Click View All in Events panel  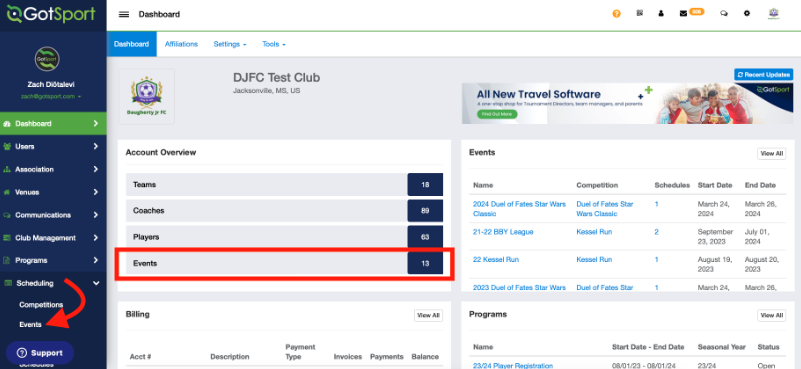[771, 153]
